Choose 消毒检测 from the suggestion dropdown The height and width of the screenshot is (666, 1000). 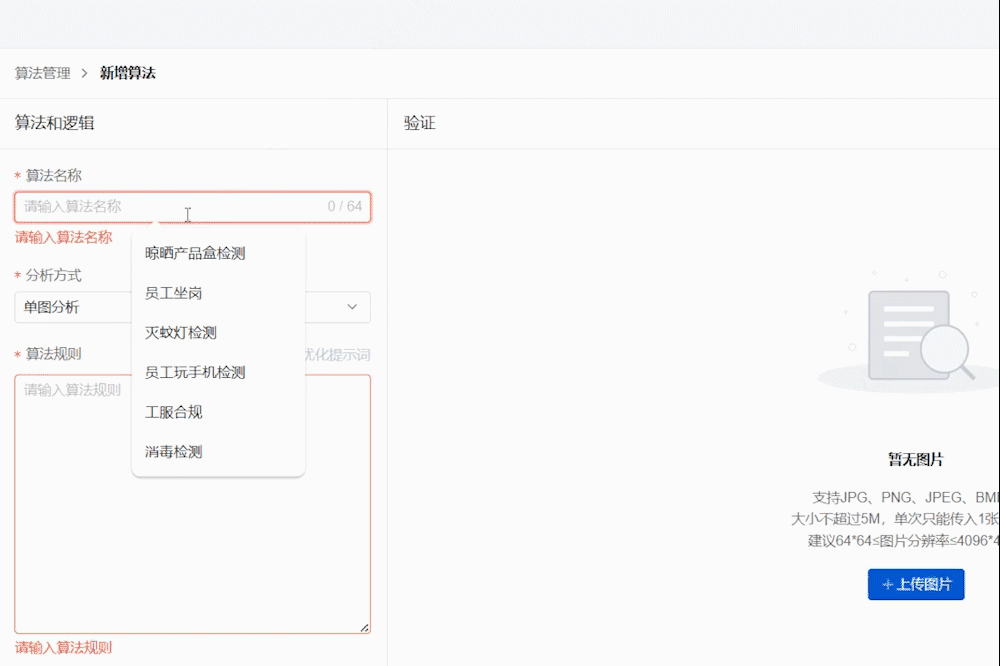[172, 451]
